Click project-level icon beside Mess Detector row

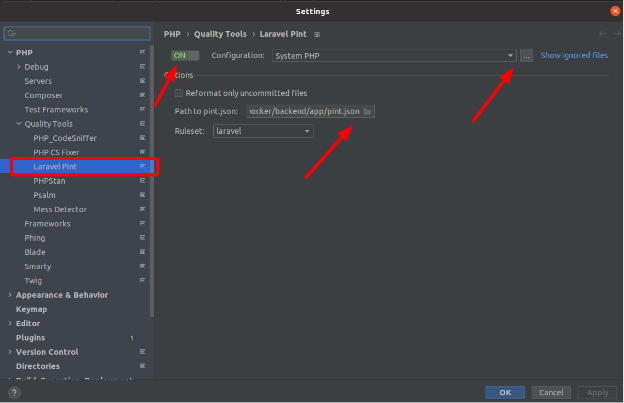click(142, 209)
